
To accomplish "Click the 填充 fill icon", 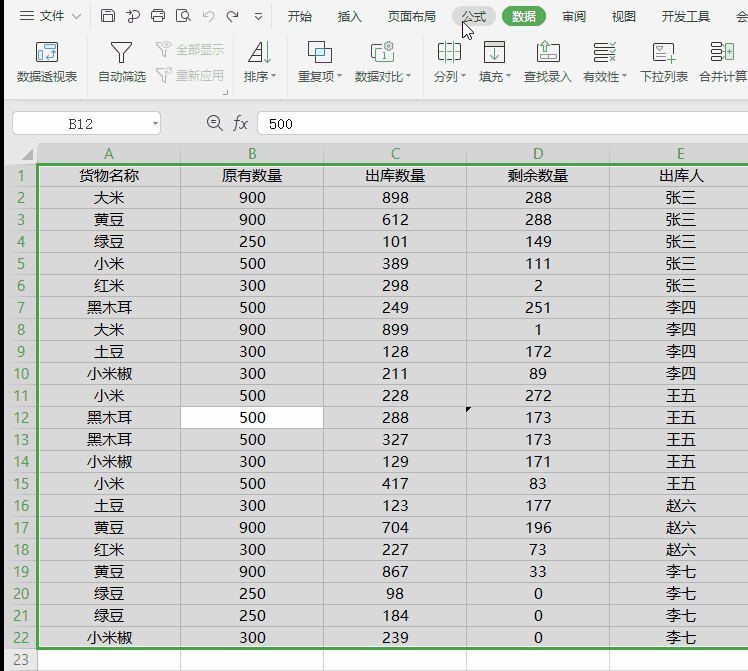I will pyautogui.click(x=494, y=52).
